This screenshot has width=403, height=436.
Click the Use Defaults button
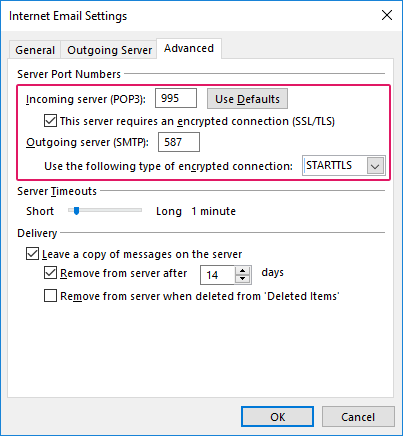tap(247, 99)
